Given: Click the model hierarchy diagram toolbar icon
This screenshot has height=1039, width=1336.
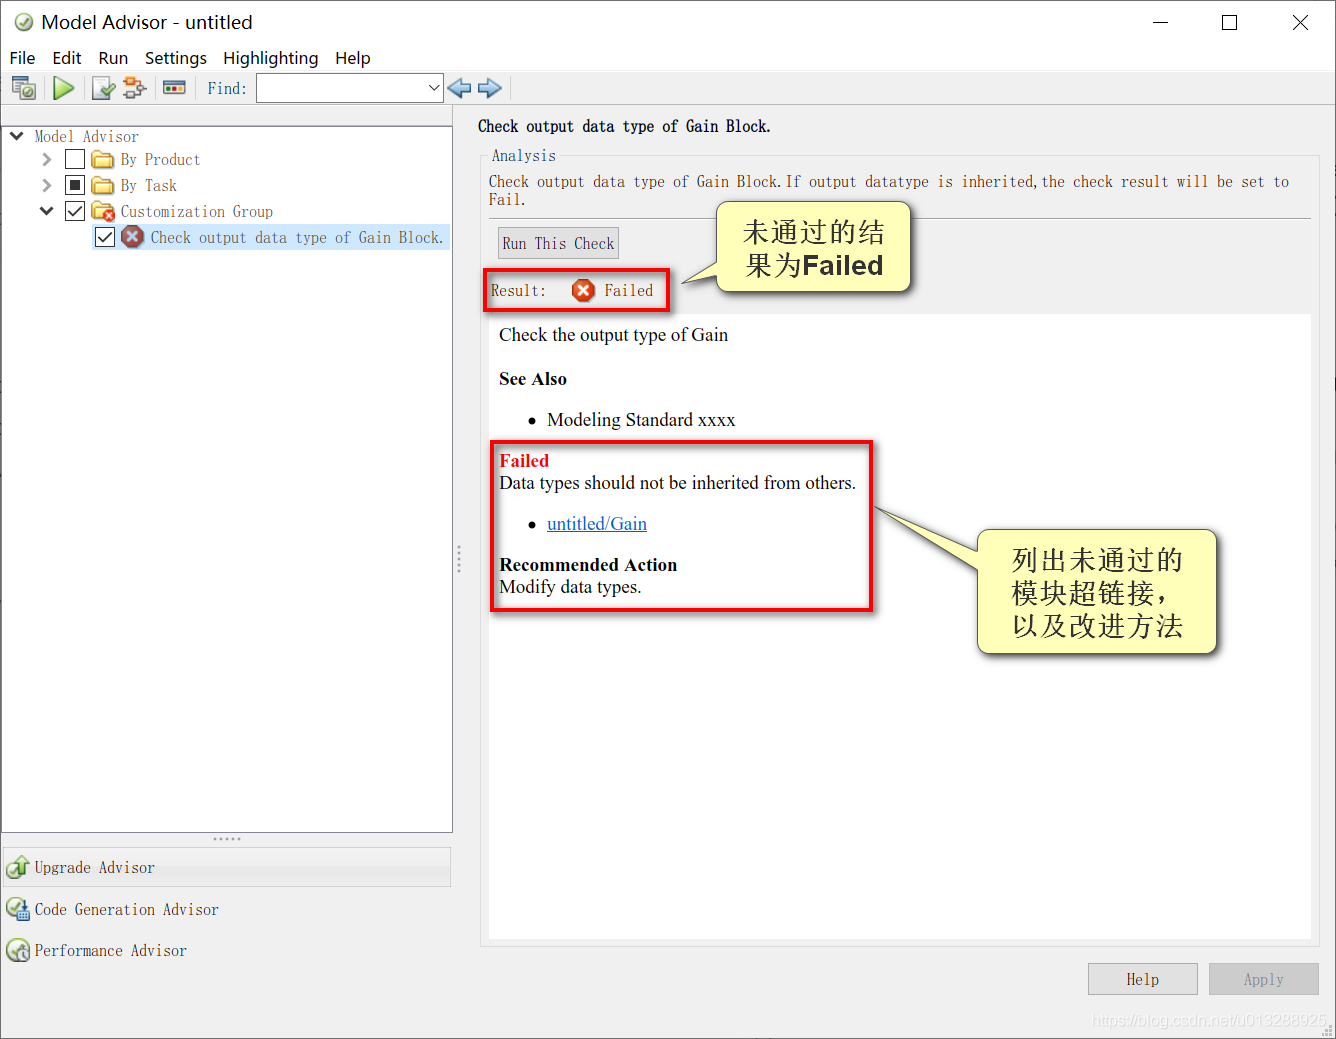Looking at the screenshot, I should coord(134,88).
